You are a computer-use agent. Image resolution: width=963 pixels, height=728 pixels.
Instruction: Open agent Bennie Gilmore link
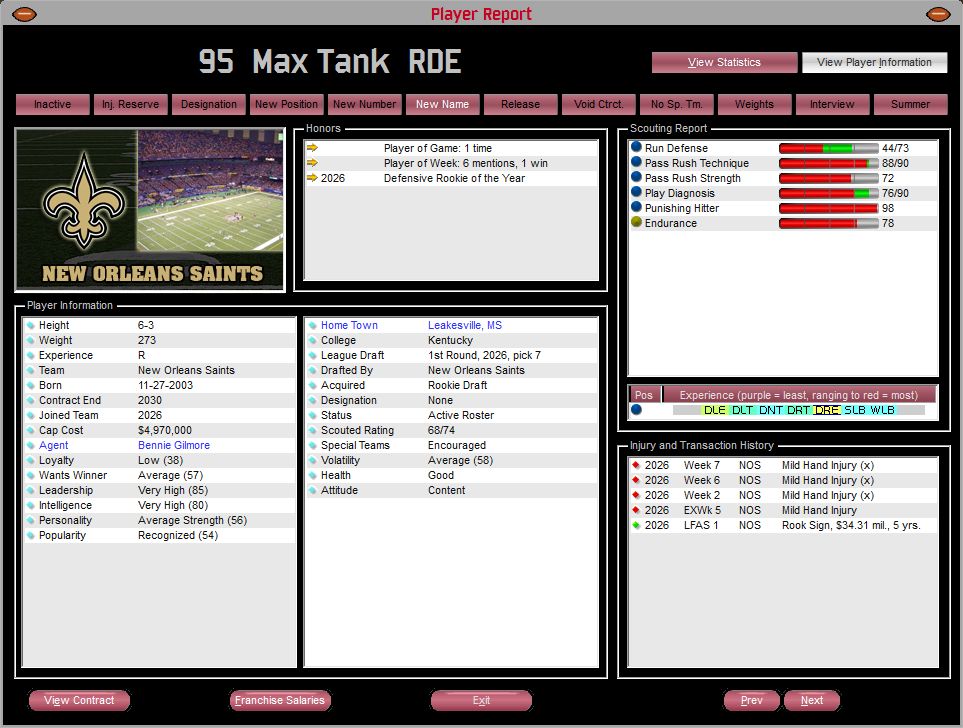coord(174,445)
